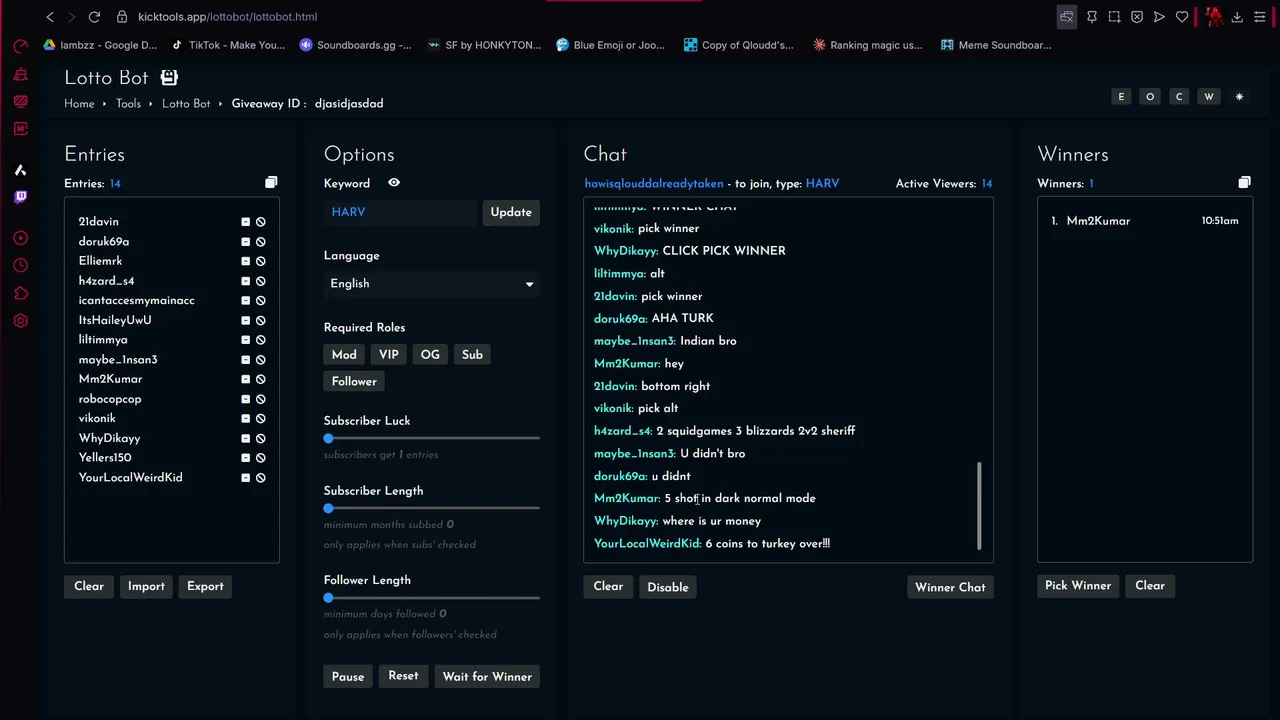Click the Pick Winner button
The height and width of the screenshot is (720, 1280).
pyautogui.click(x=1078, y=586)
